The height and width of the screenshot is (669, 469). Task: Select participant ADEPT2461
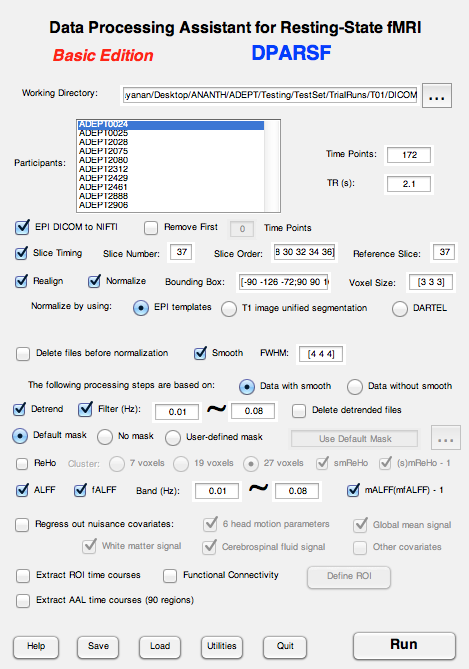(x=171, y=187)
